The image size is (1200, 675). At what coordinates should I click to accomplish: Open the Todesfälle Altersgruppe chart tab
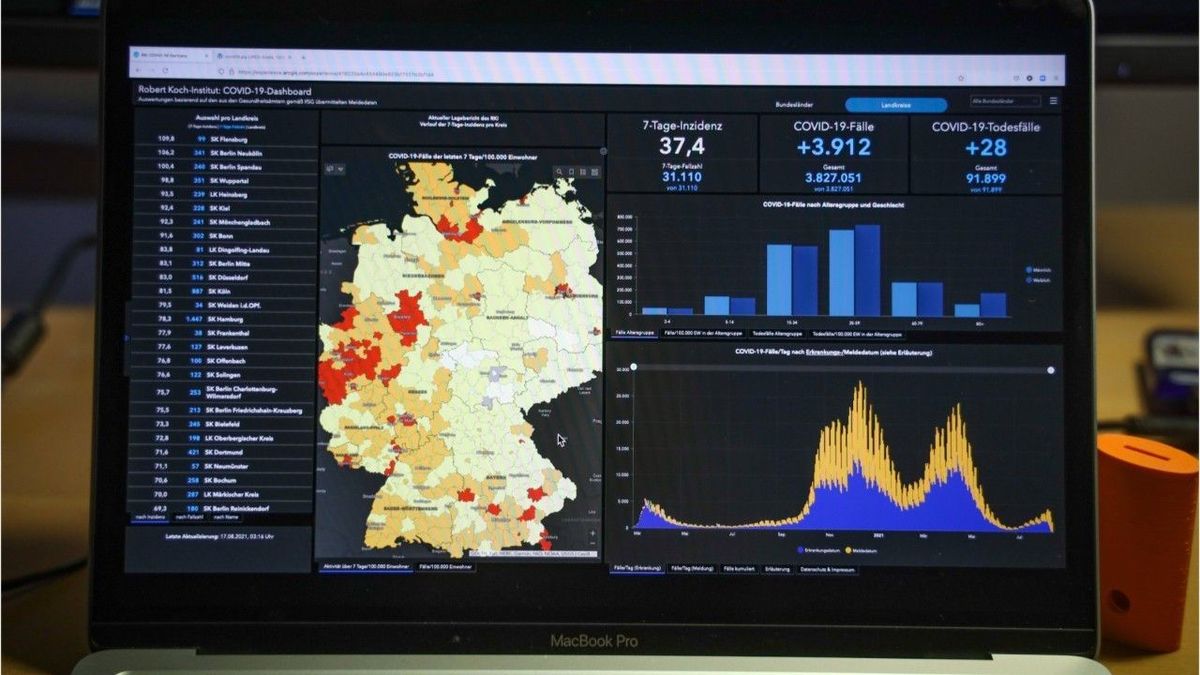click(x=775, y=332)
